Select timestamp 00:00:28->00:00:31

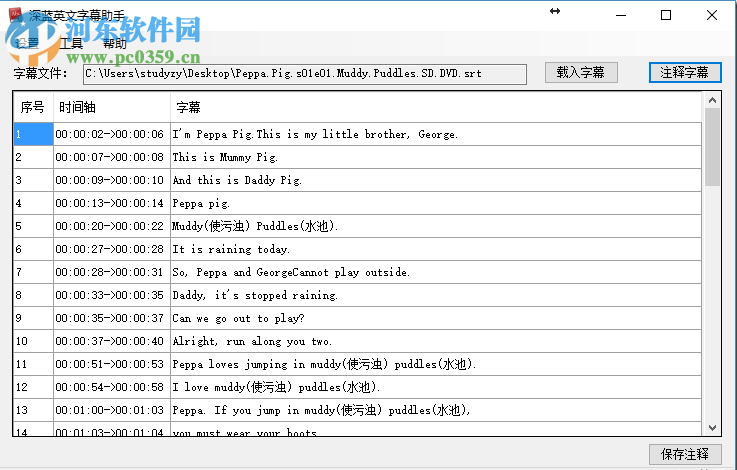[x=112, y=272]
